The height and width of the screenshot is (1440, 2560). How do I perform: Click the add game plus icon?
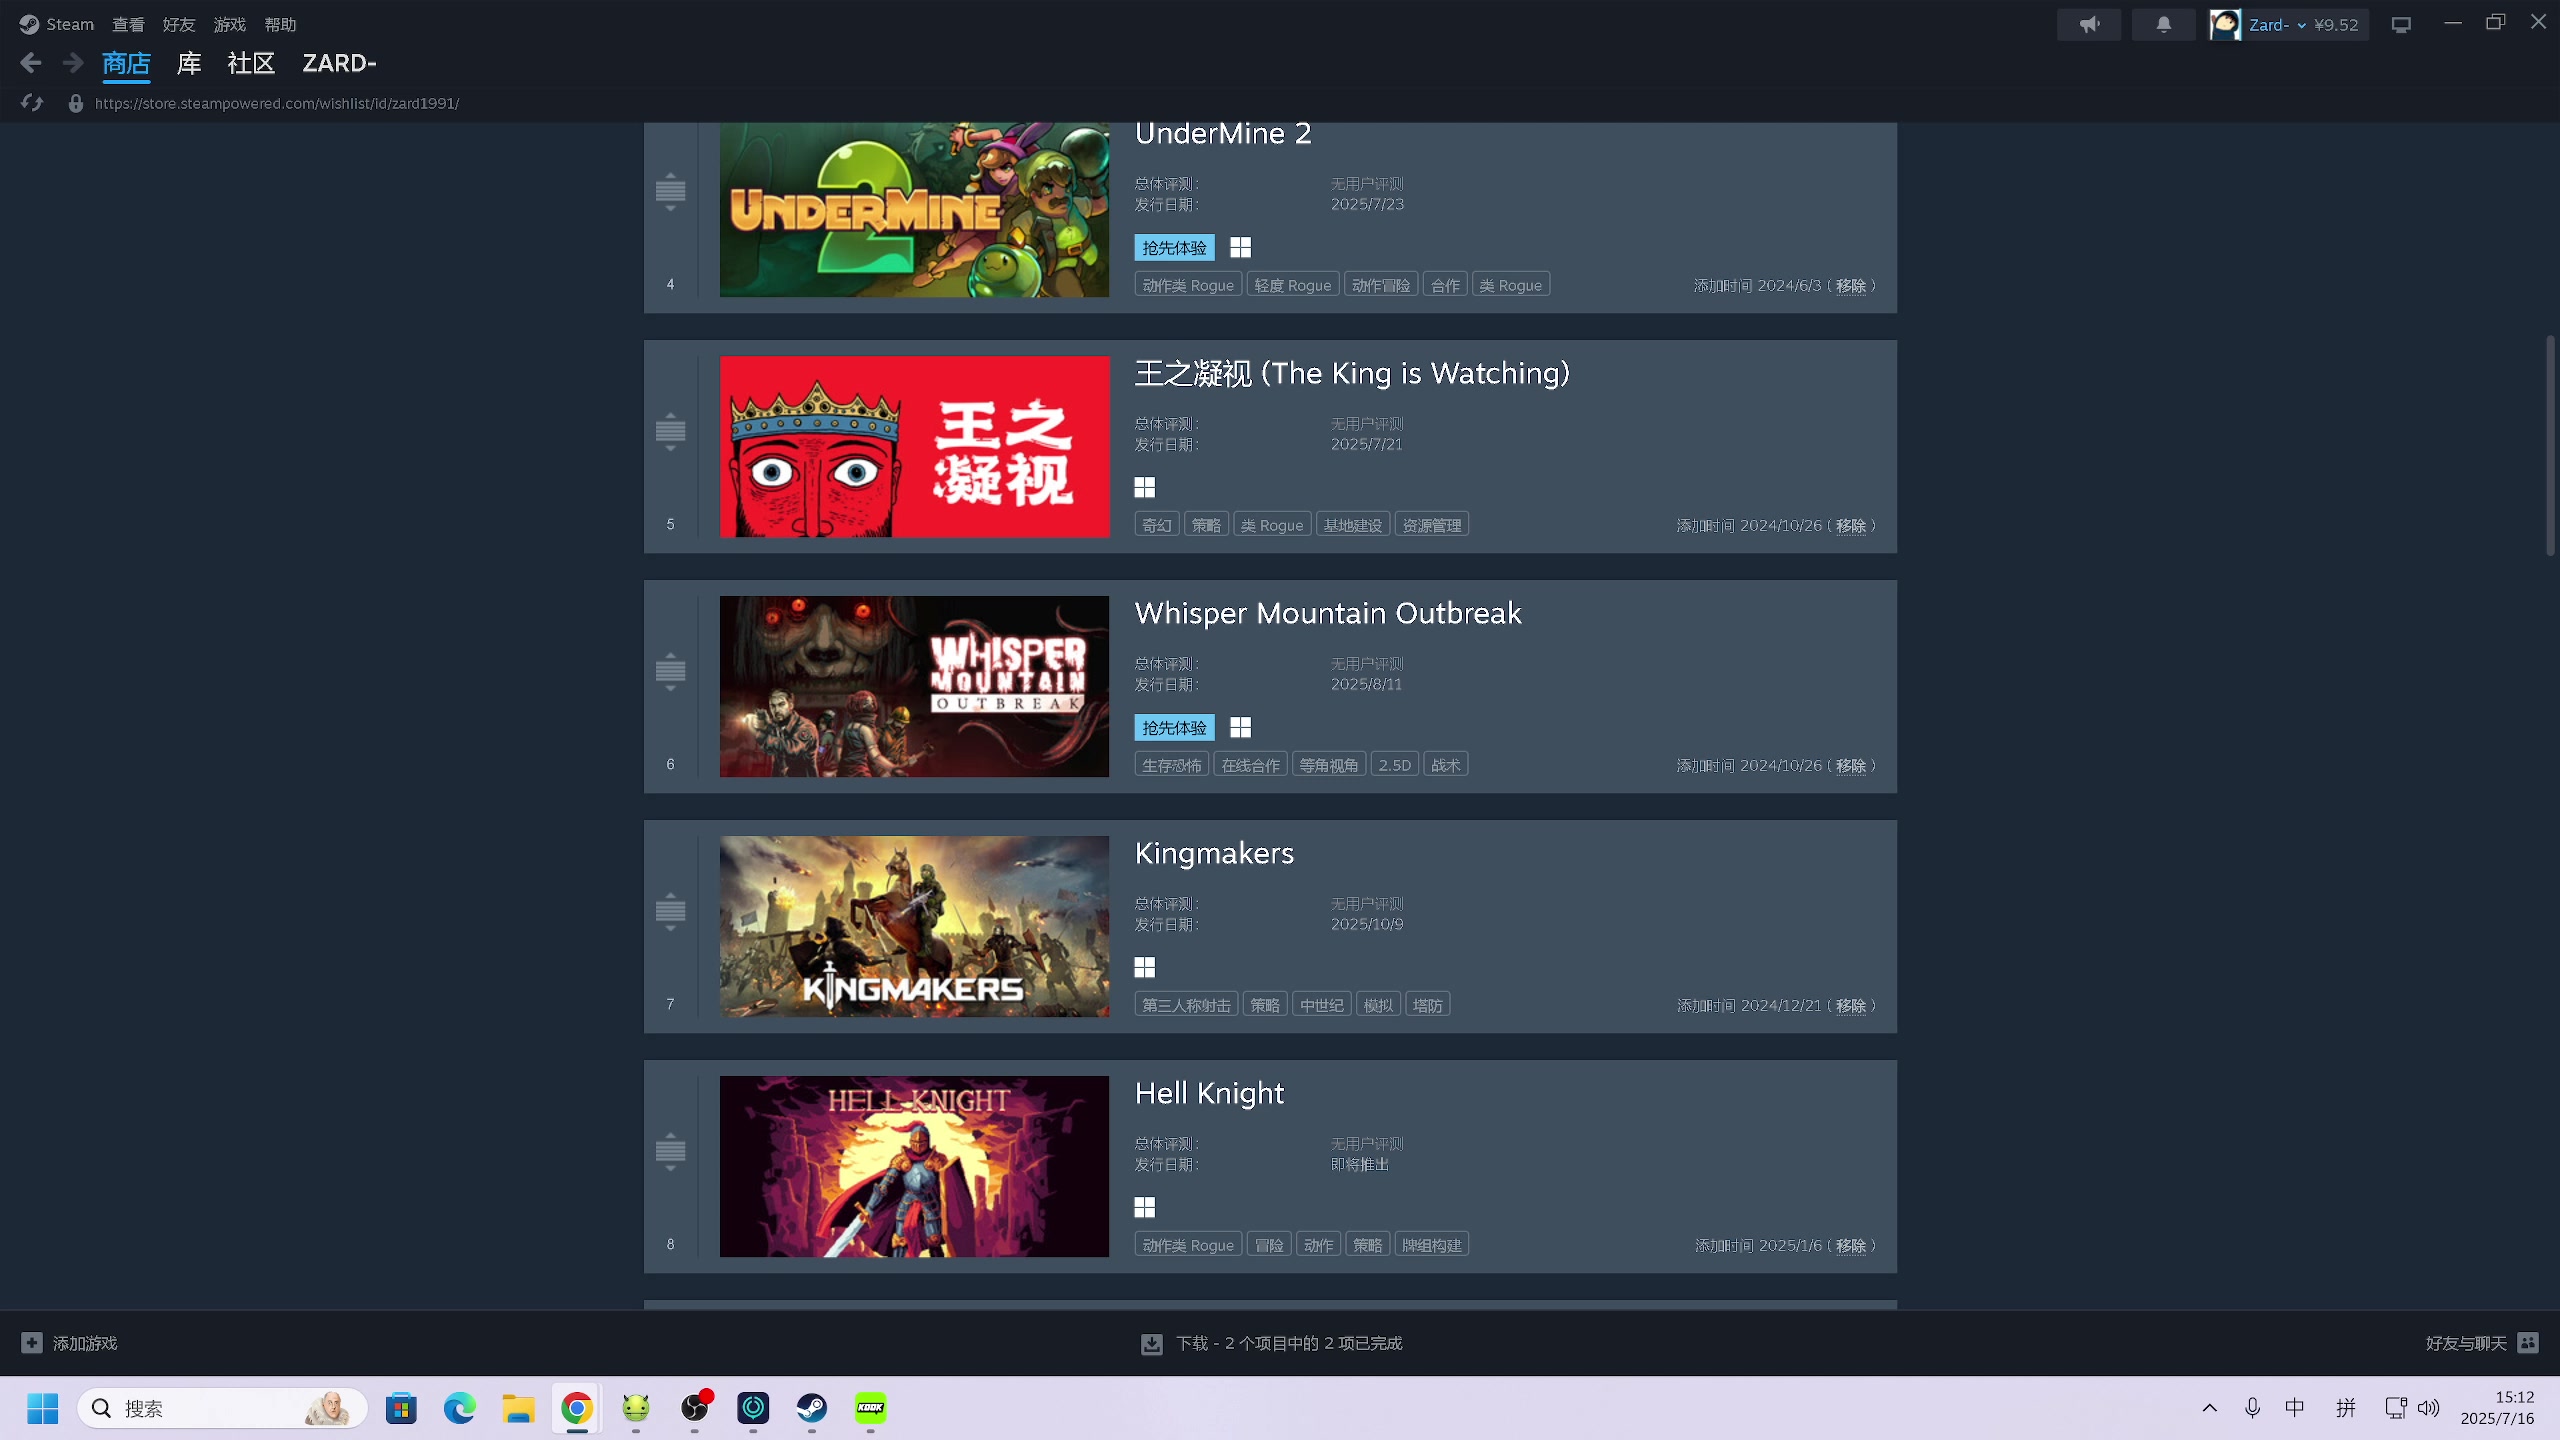(32, 1343)
